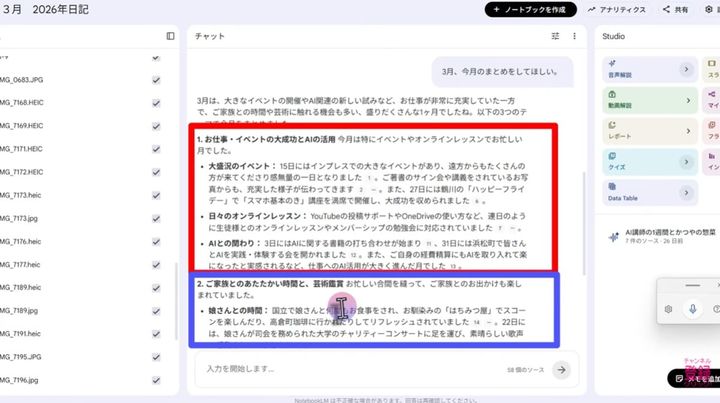Select the MG_7189.jpg source name
Image resolution: width=720 pixels, height=403 pixels.
coord(19,311)
